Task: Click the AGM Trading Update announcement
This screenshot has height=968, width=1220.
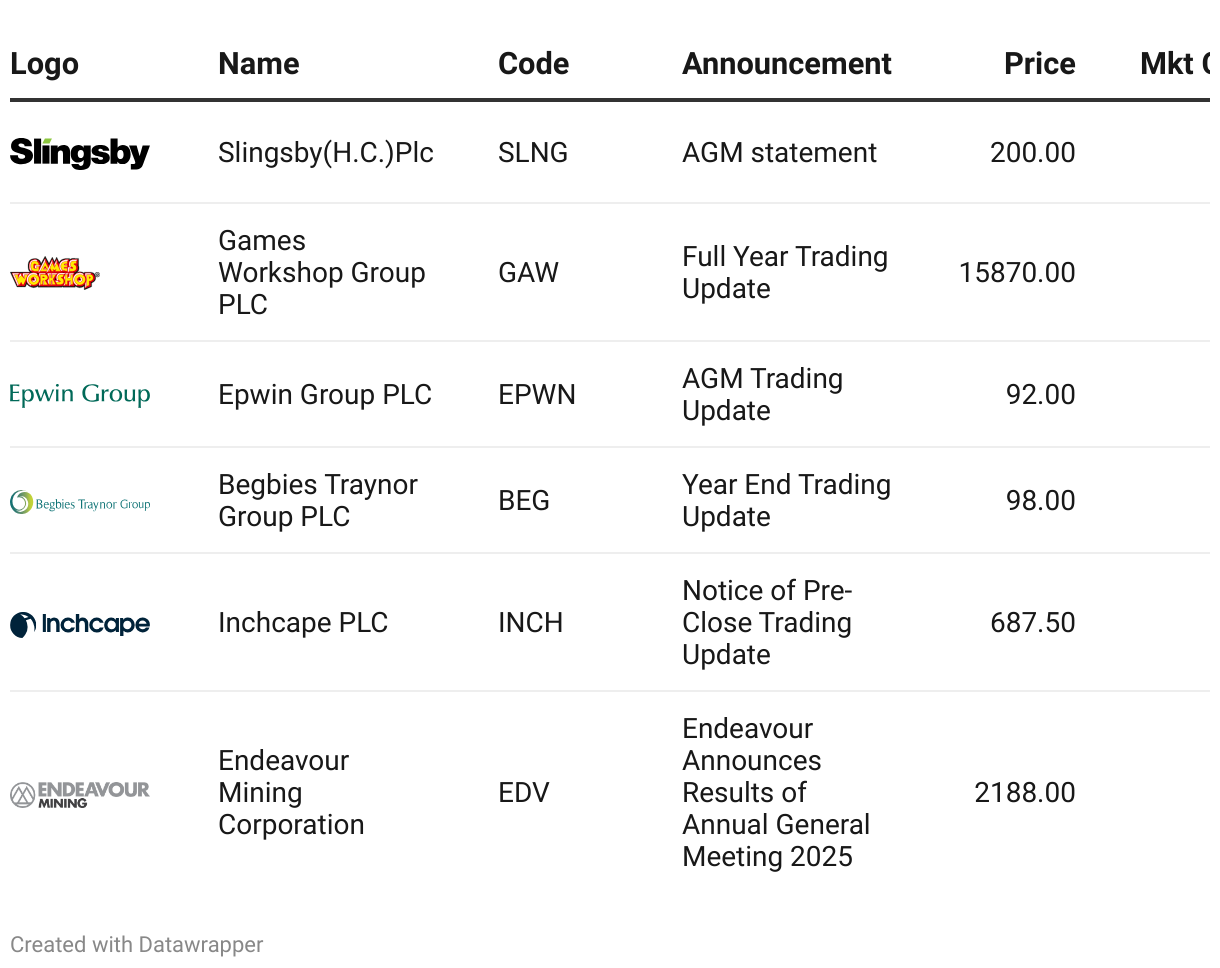Action: 762,394
